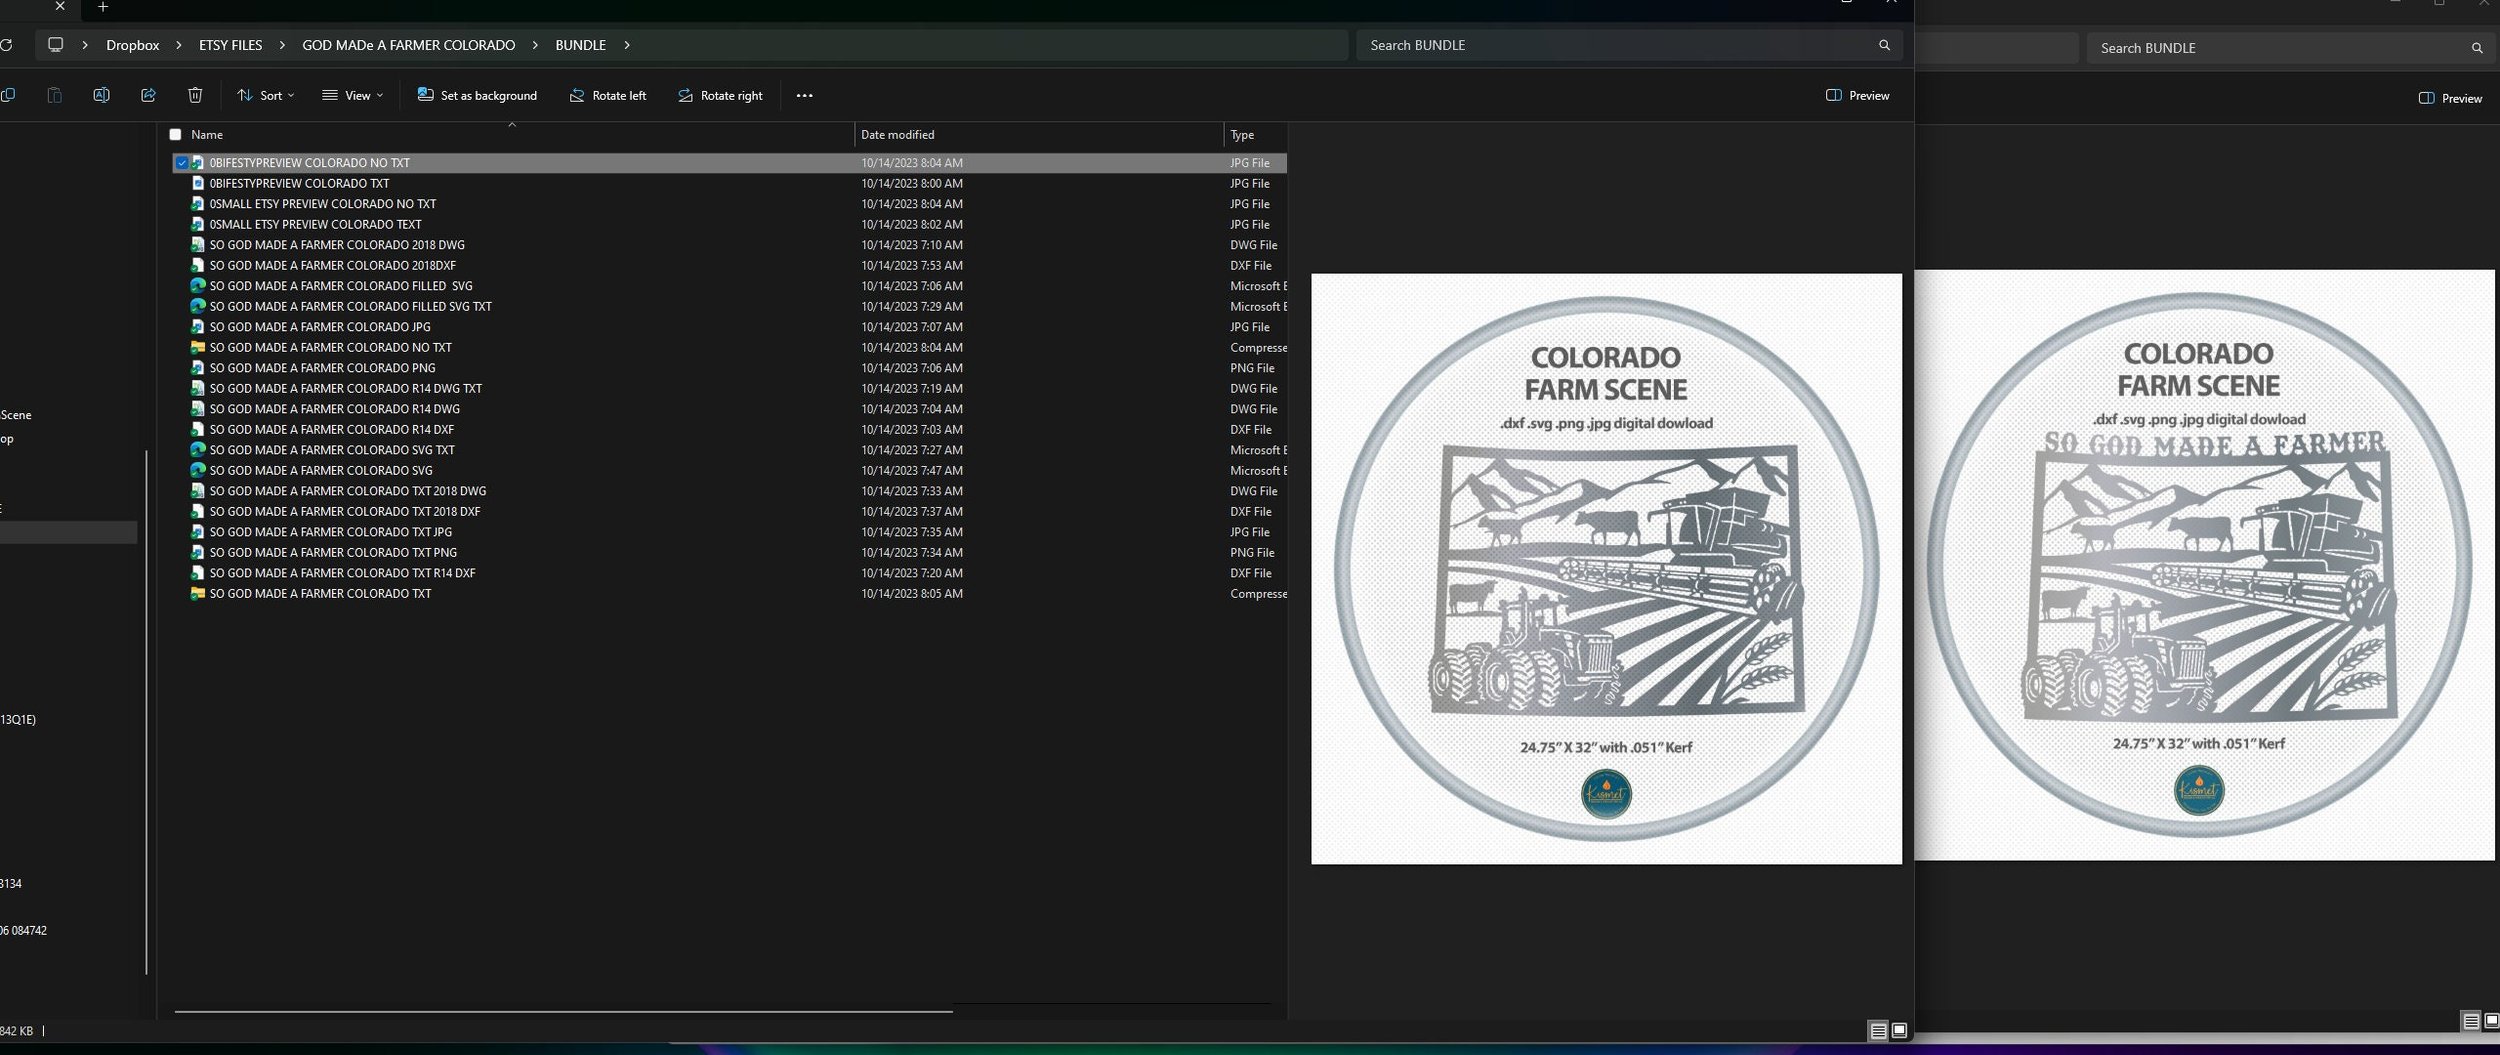The image size is (2500, 1055).
Task: Click the So God Made a Farmer preview in back window
Action: tap(2204, 565)
